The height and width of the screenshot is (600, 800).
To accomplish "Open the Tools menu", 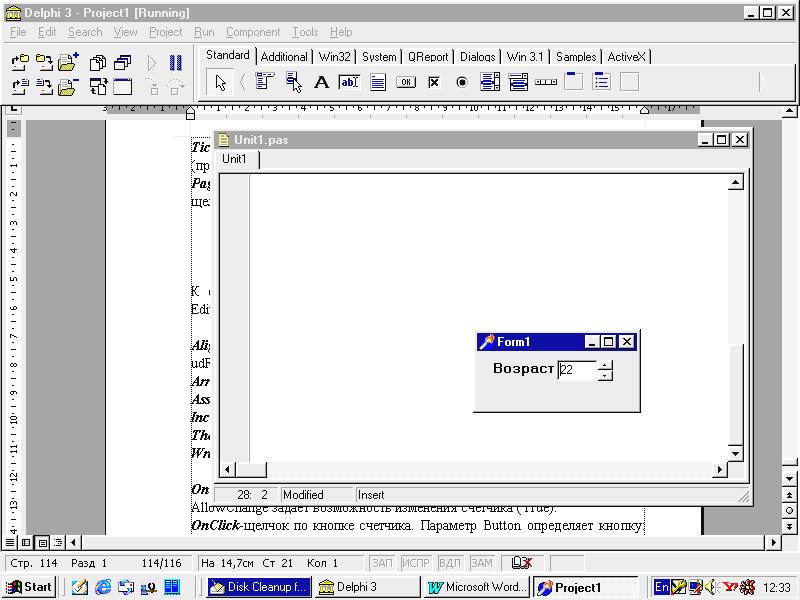I will tap(305, 32).
